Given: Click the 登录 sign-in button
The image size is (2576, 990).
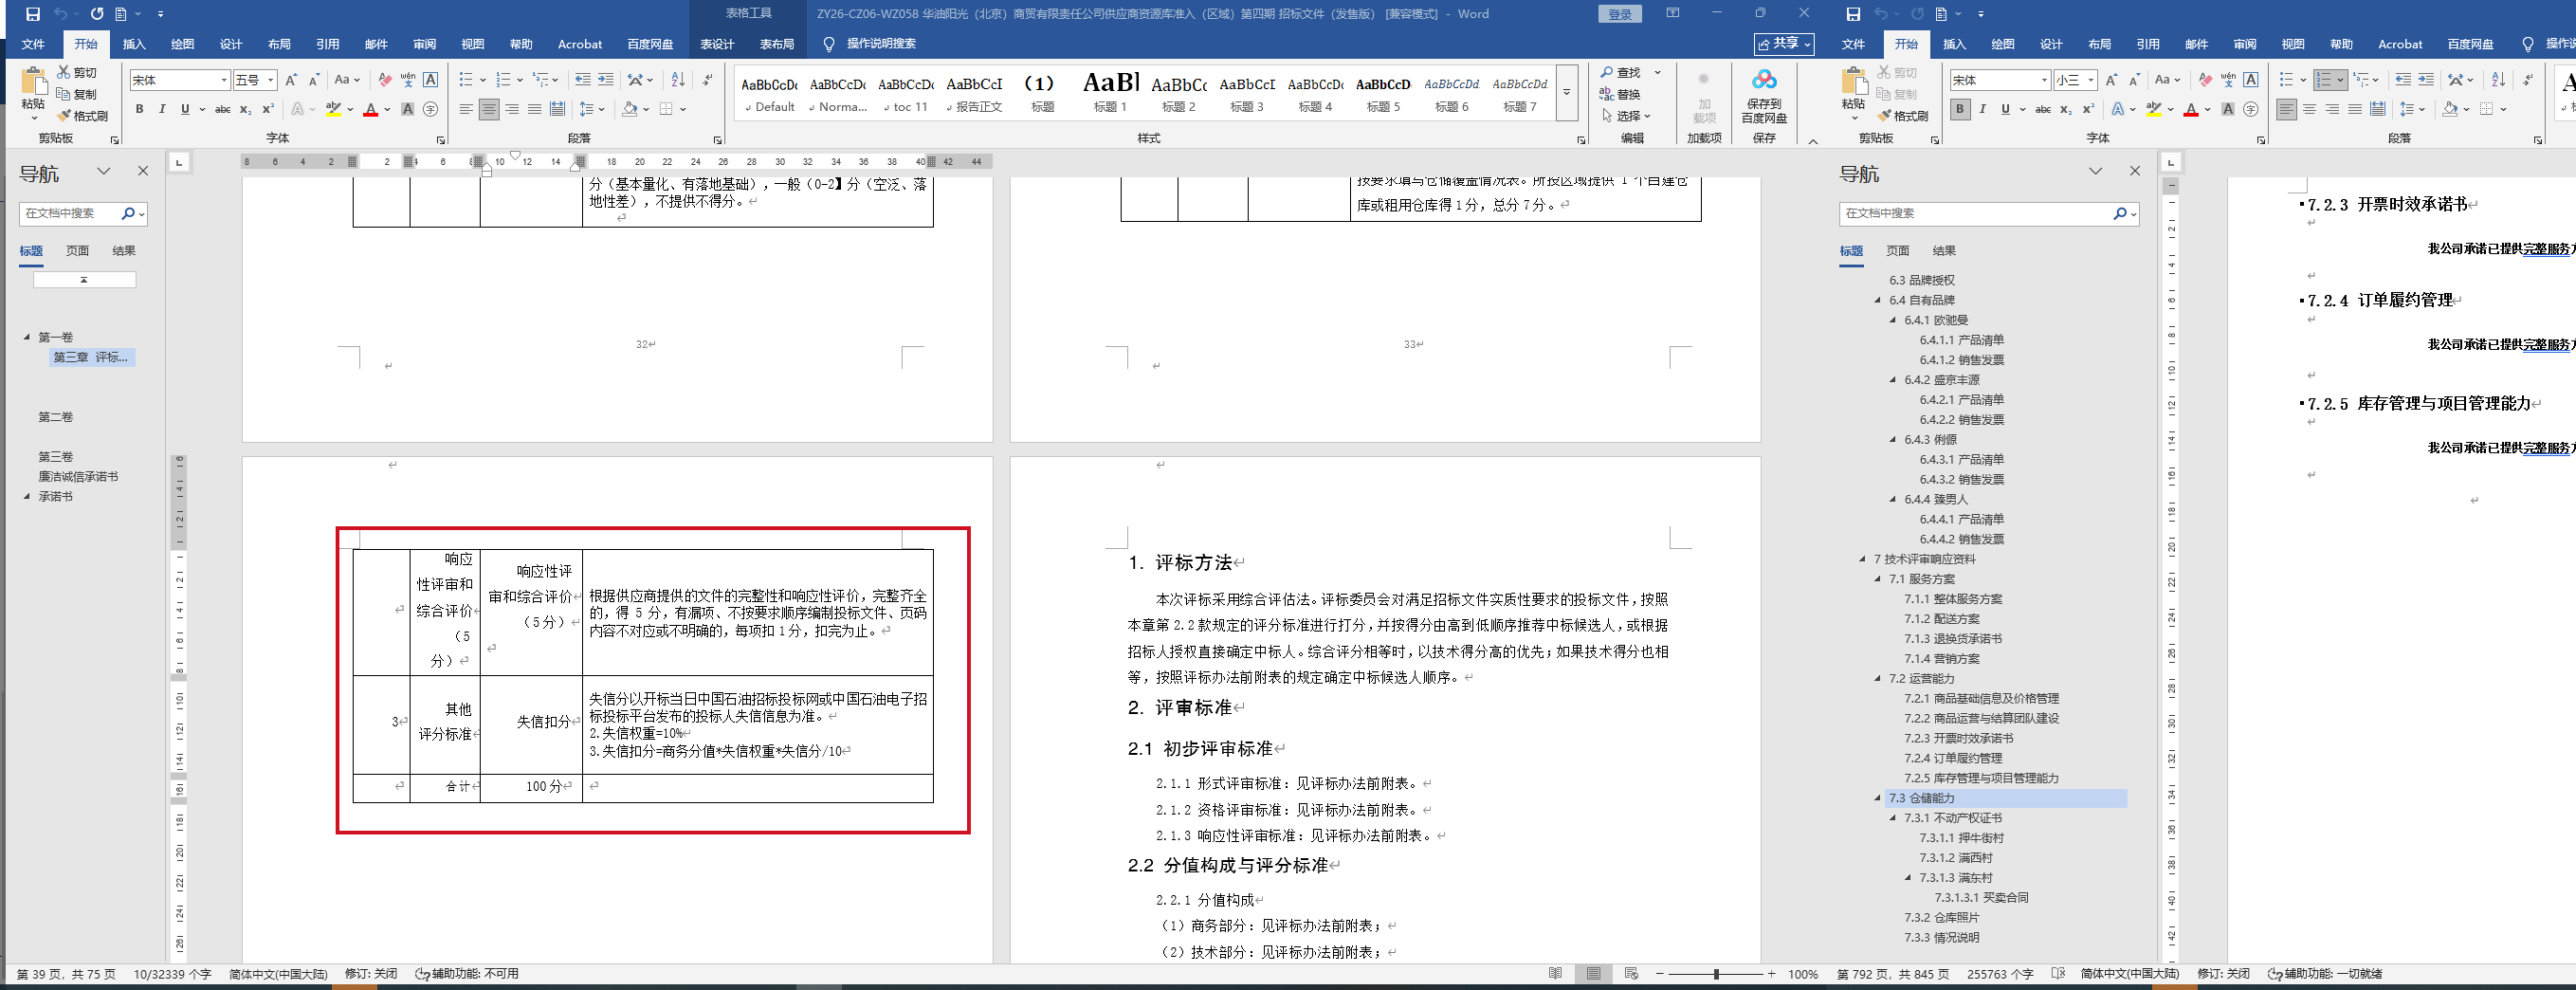Looking at the screenshot, I should 1620,14.
